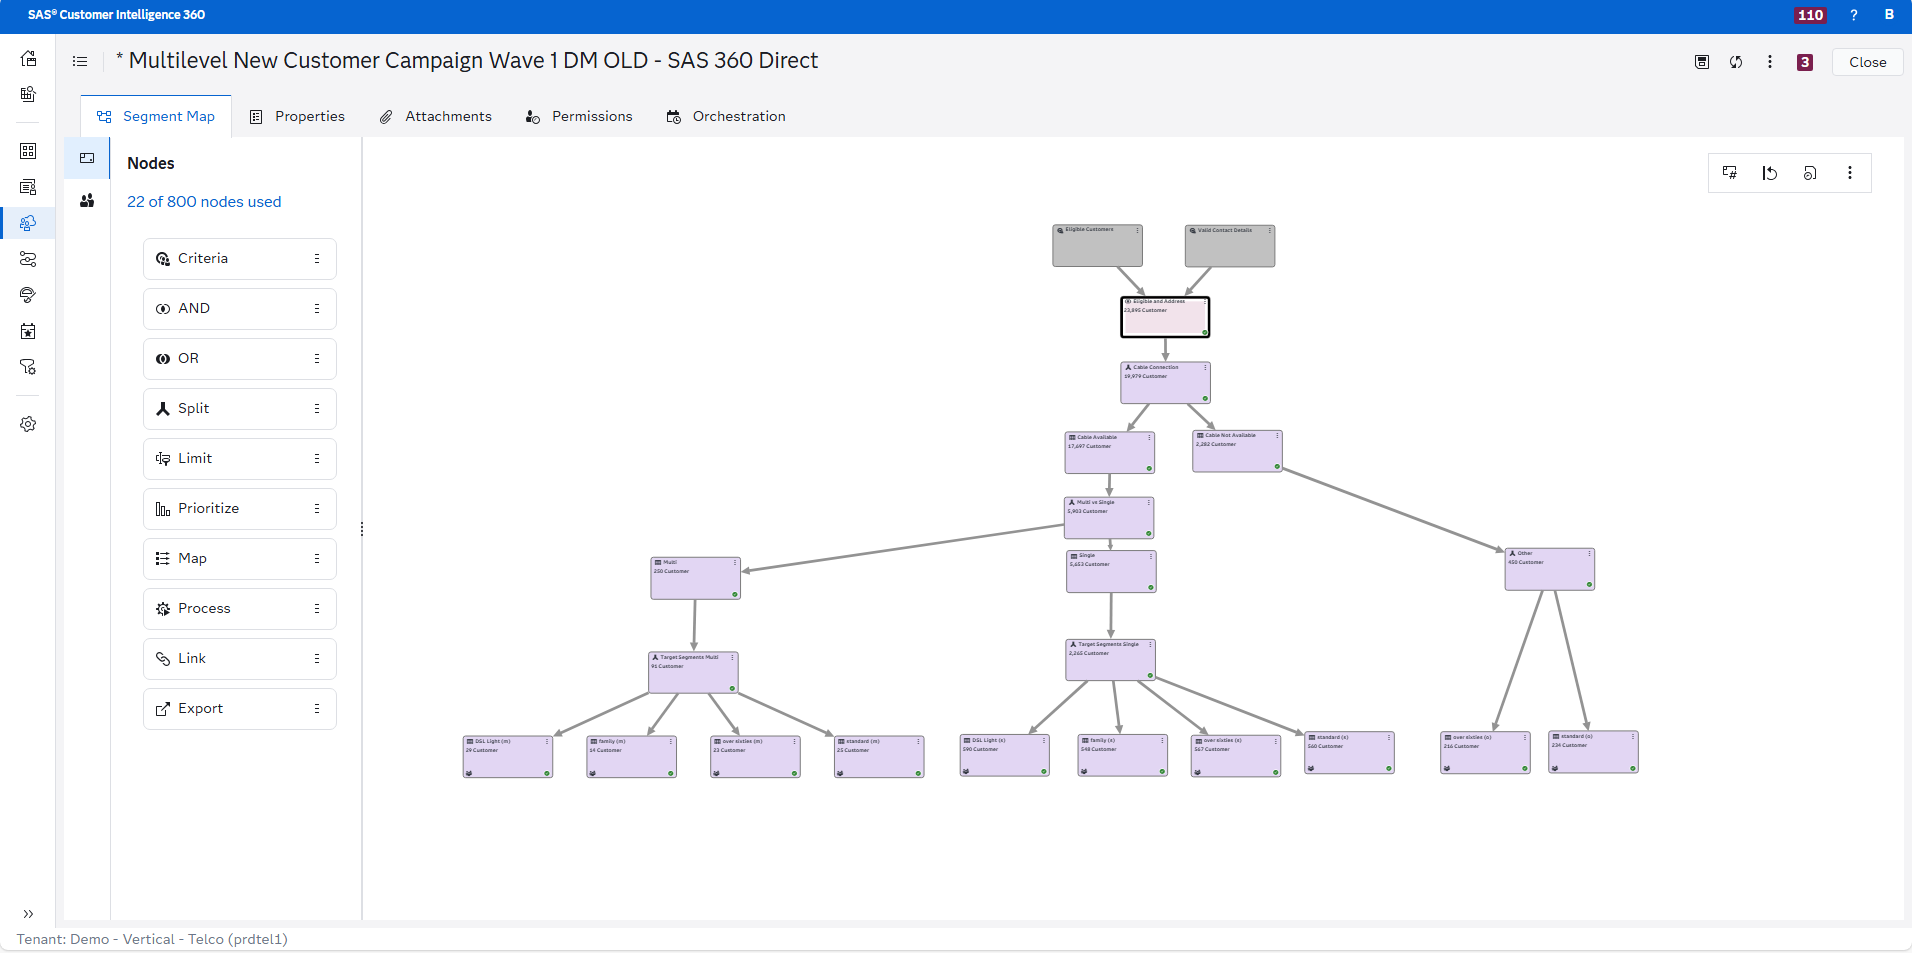
Task: Switch to the Properties tab
Action: pyautogui.click(x=308, y=116)
